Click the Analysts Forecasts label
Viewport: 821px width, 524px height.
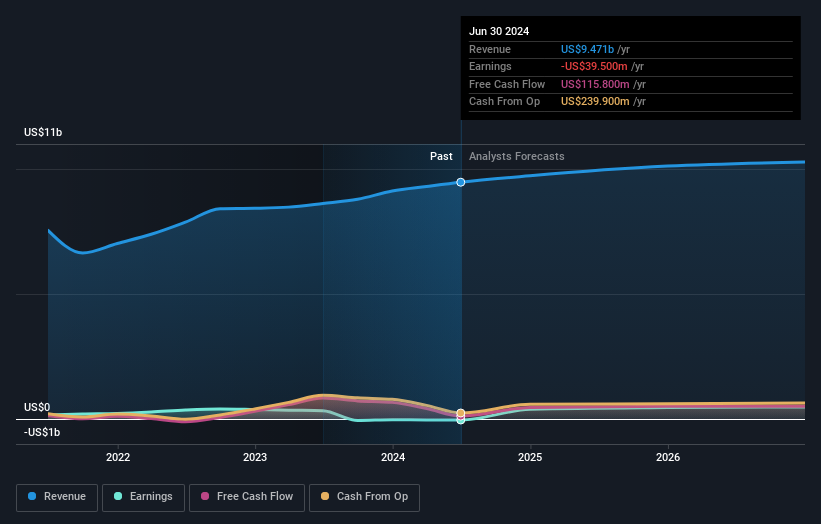517,156
